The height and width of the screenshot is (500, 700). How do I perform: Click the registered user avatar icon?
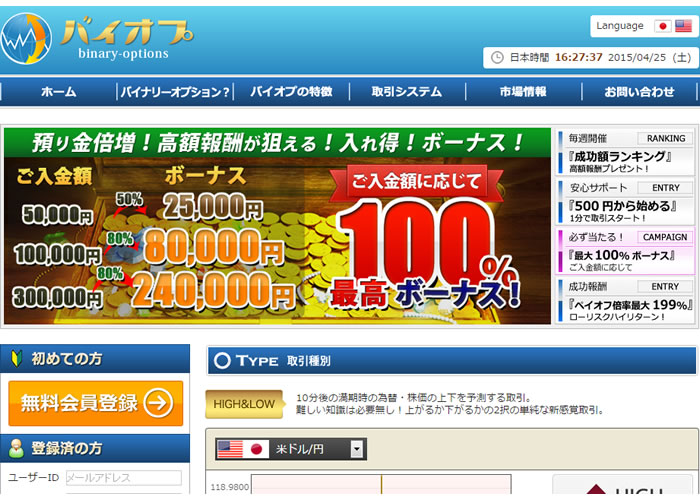coord(16,449)
